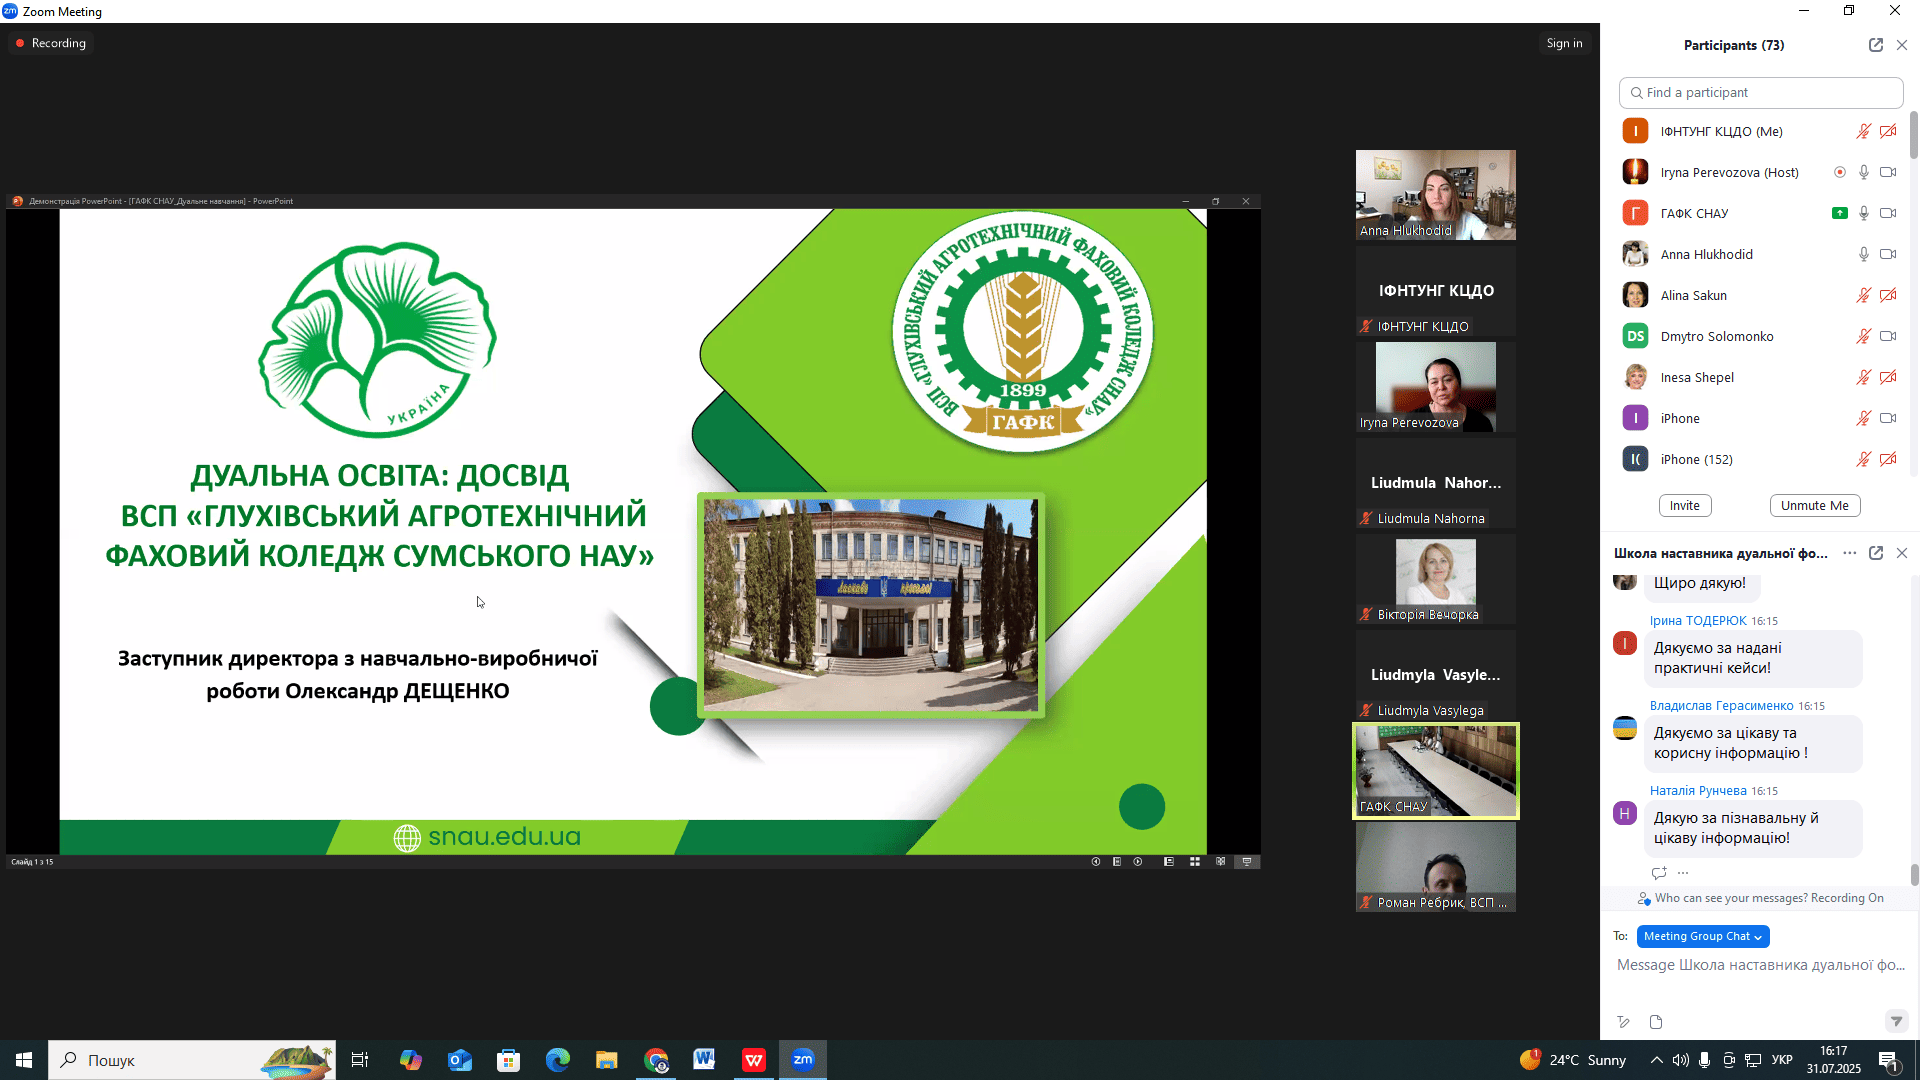Open chat panel more options (ellipsis)
1920x1080 pixels.
pos(1850,553)
